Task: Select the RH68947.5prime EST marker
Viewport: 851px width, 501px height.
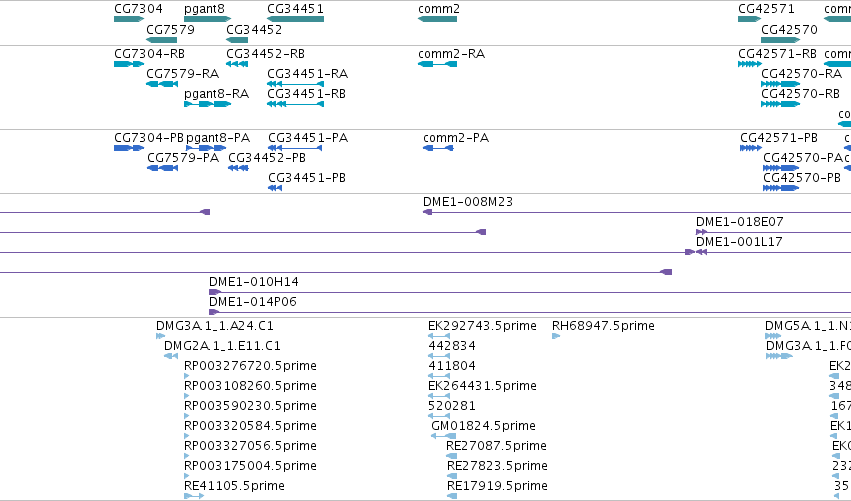Action: point(556,337)
